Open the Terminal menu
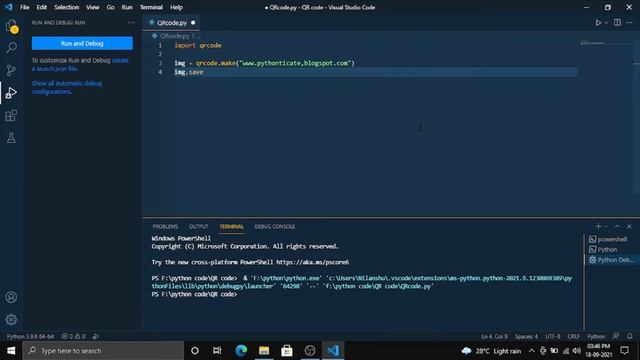 (151, 7)
